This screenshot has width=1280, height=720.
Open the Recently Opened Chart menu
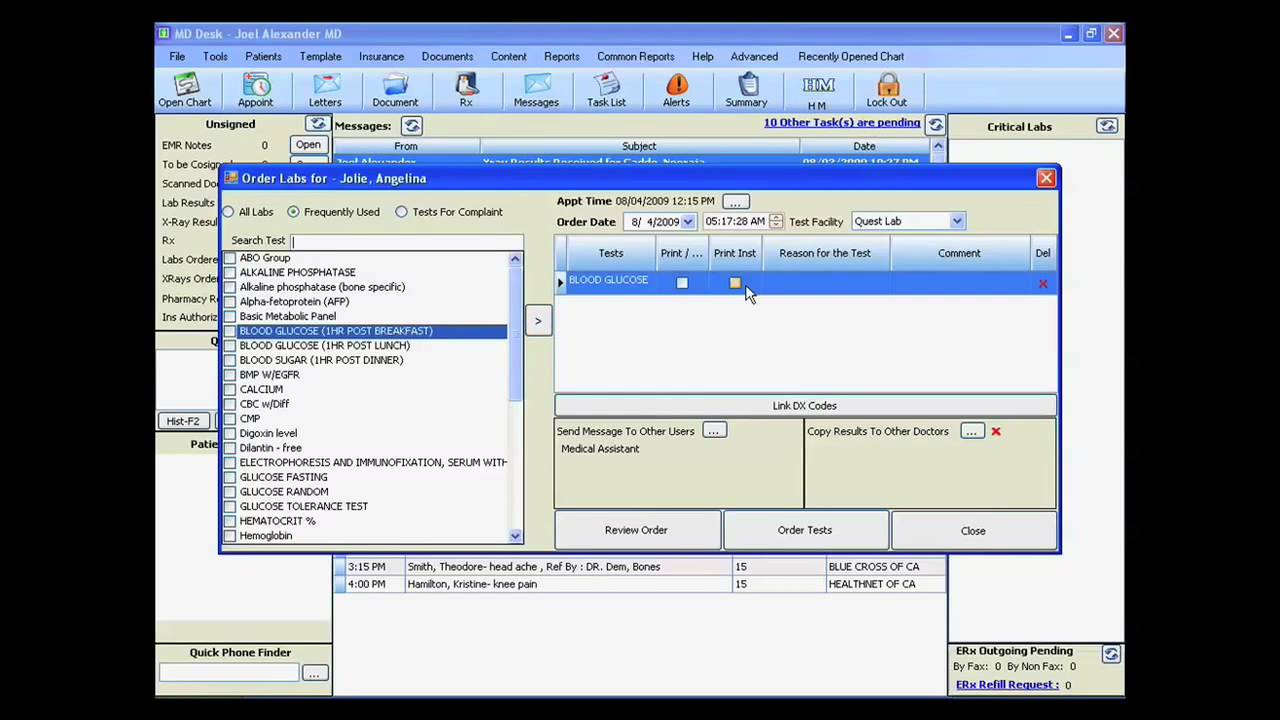851,57
